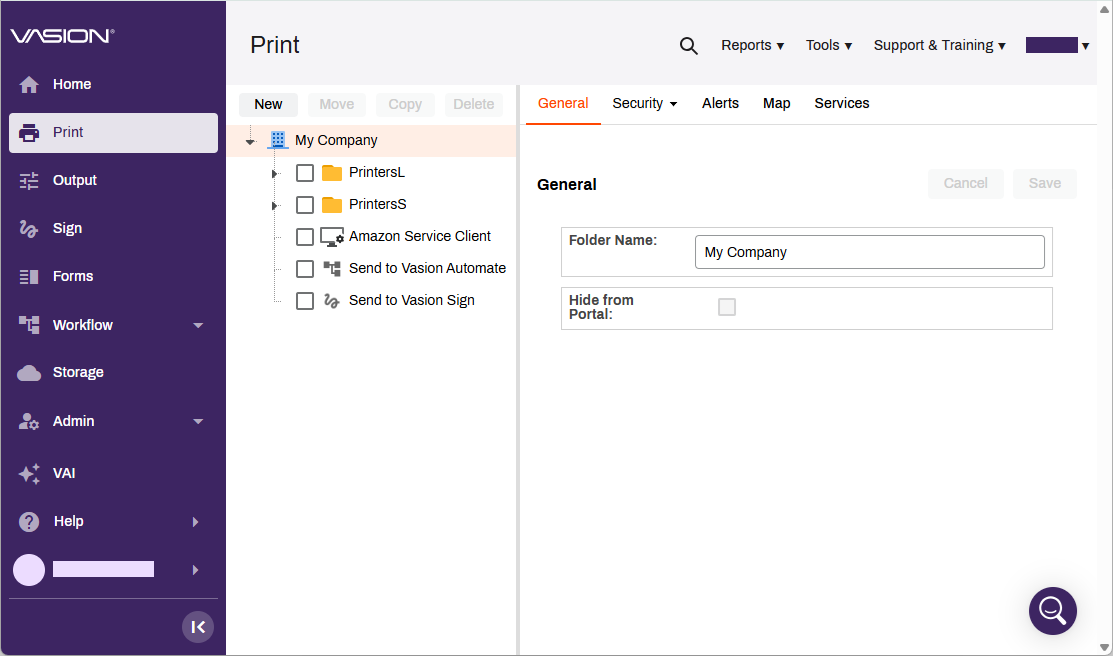
Task: Click the Output sliders icon
Action: tap(29, 181)
